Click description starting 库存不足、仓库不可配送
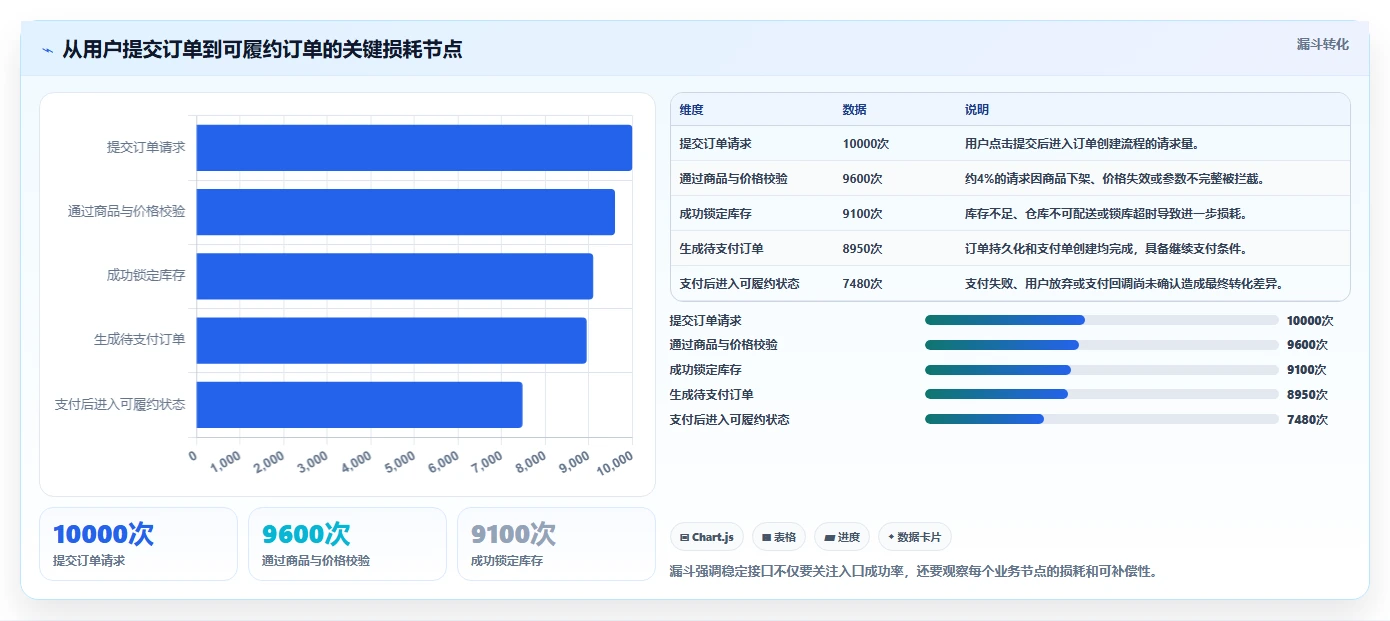Viewport: 1390px width, 621px height. click(1106, 214)
